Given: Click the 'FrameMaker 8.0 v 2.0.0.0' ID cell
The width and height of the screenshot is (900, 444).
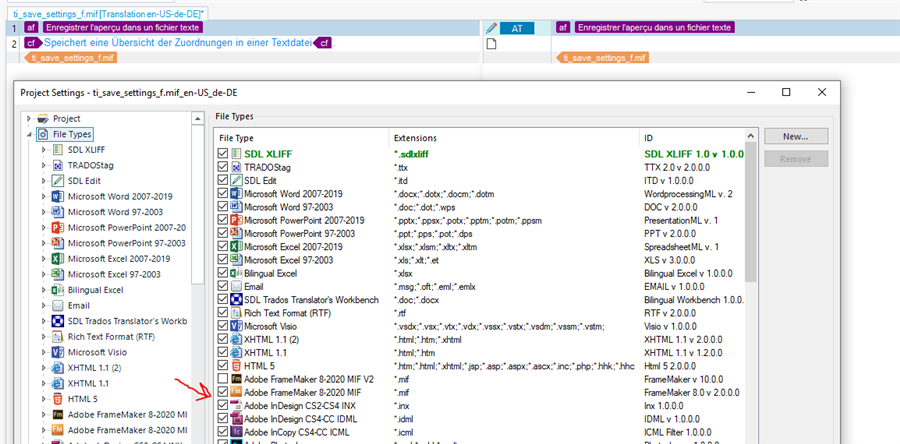Looking at the screenshot, I should click(x=692, y=392).
